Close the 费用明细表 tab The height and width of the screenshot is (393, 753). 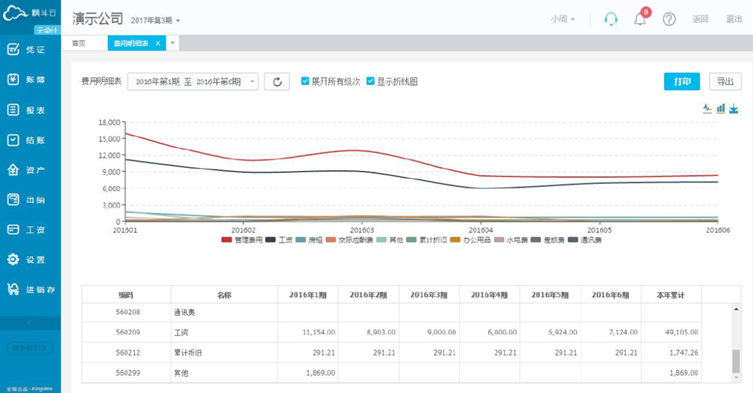[158, 43]
